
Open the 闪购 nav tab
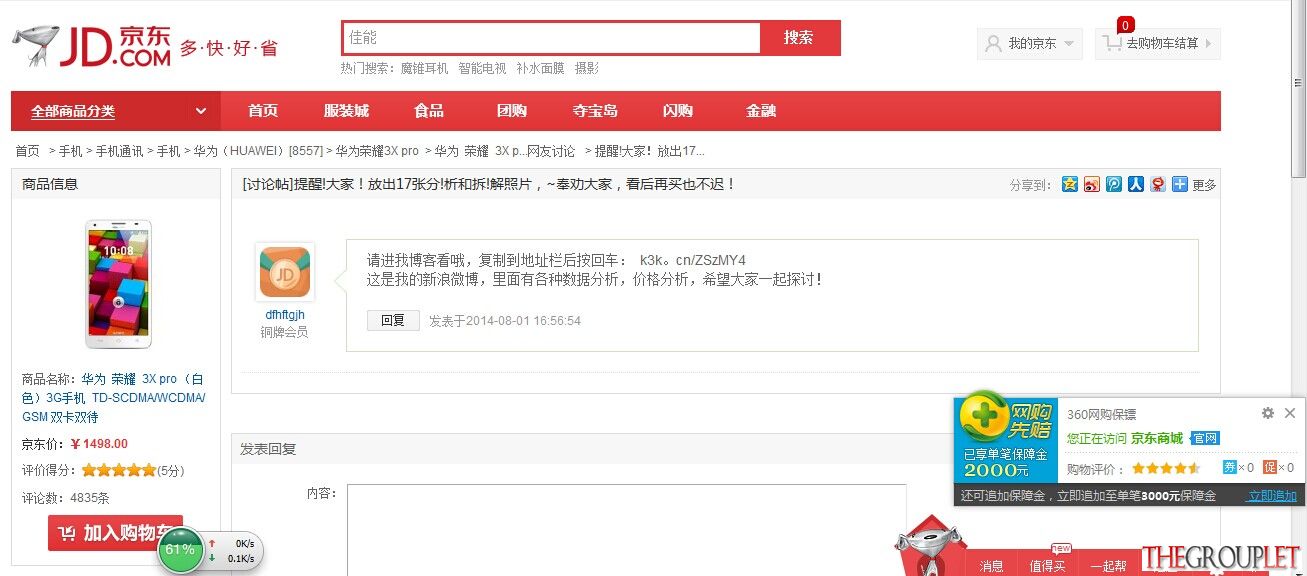678,111
